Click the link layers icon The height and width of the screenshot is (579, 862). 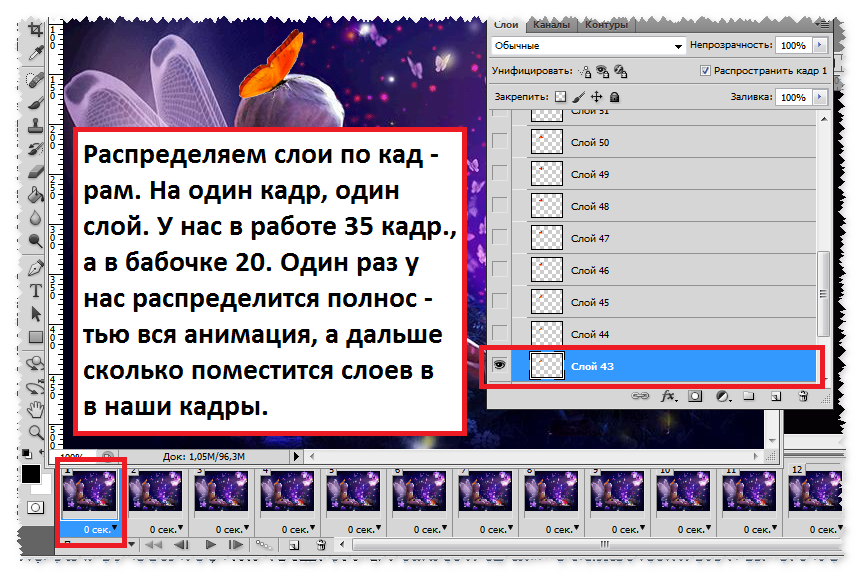[640, 396]
